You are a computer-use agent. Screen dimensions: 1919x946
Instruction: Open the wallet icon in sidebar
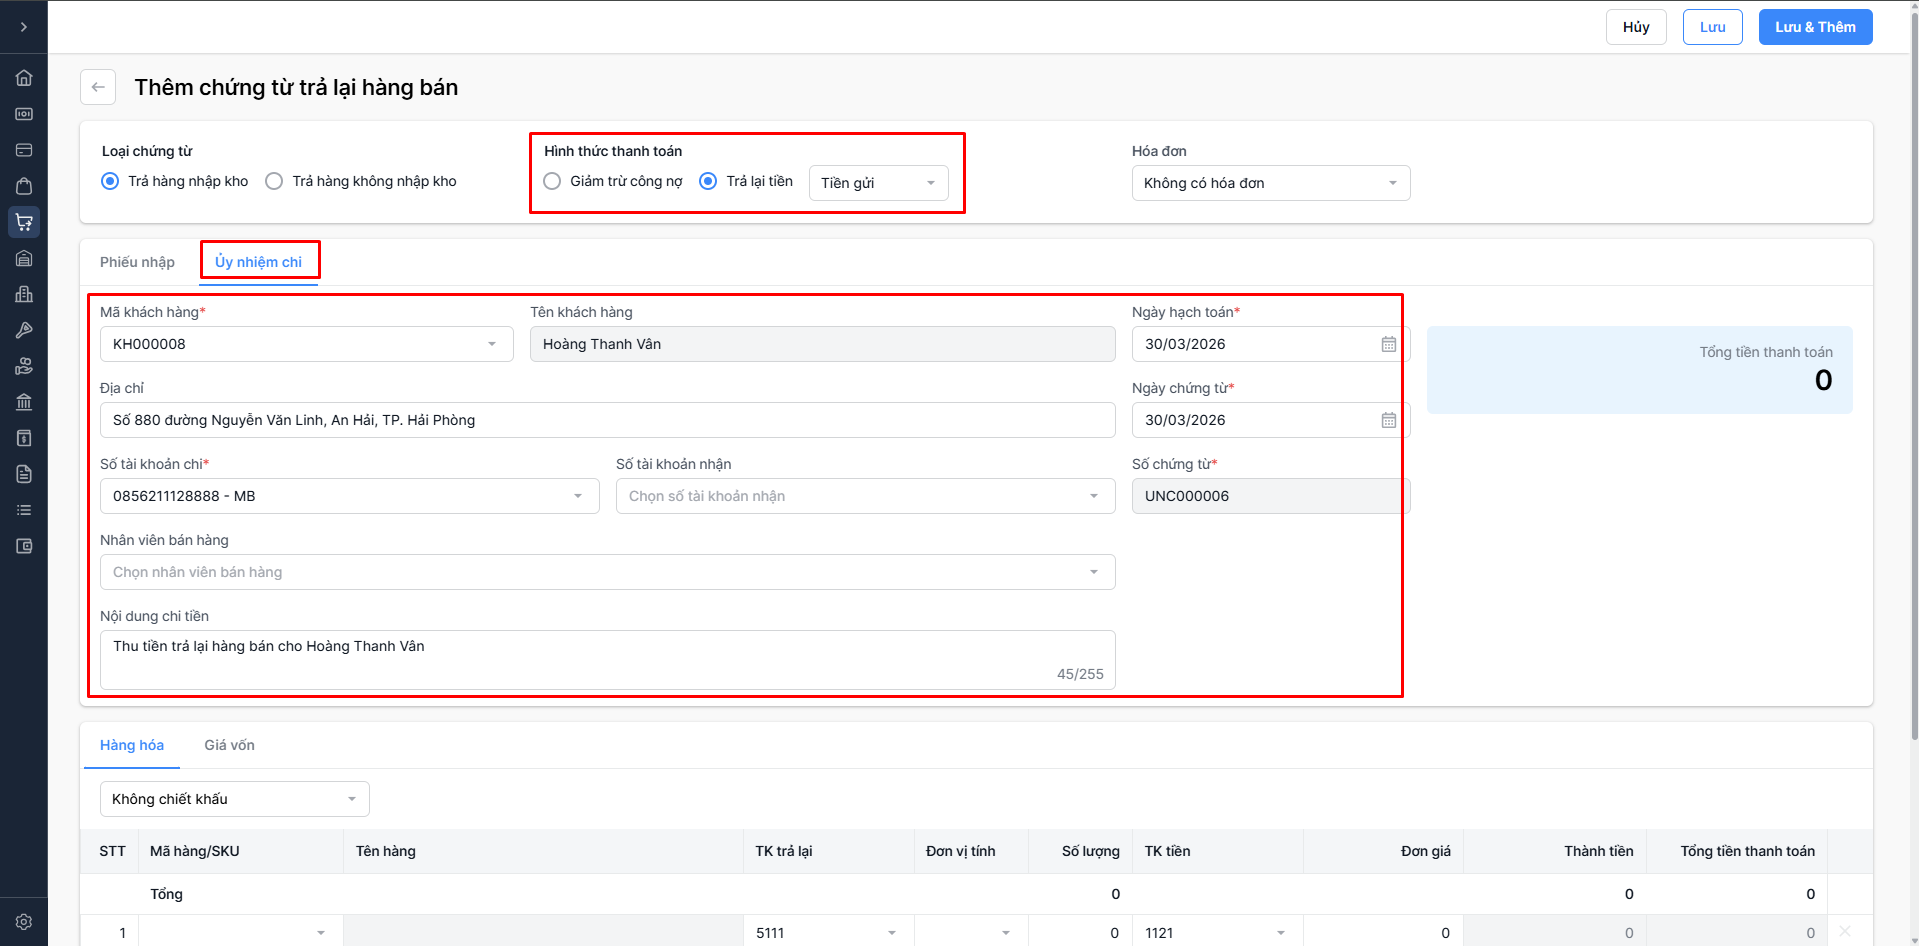click(24, 546)
